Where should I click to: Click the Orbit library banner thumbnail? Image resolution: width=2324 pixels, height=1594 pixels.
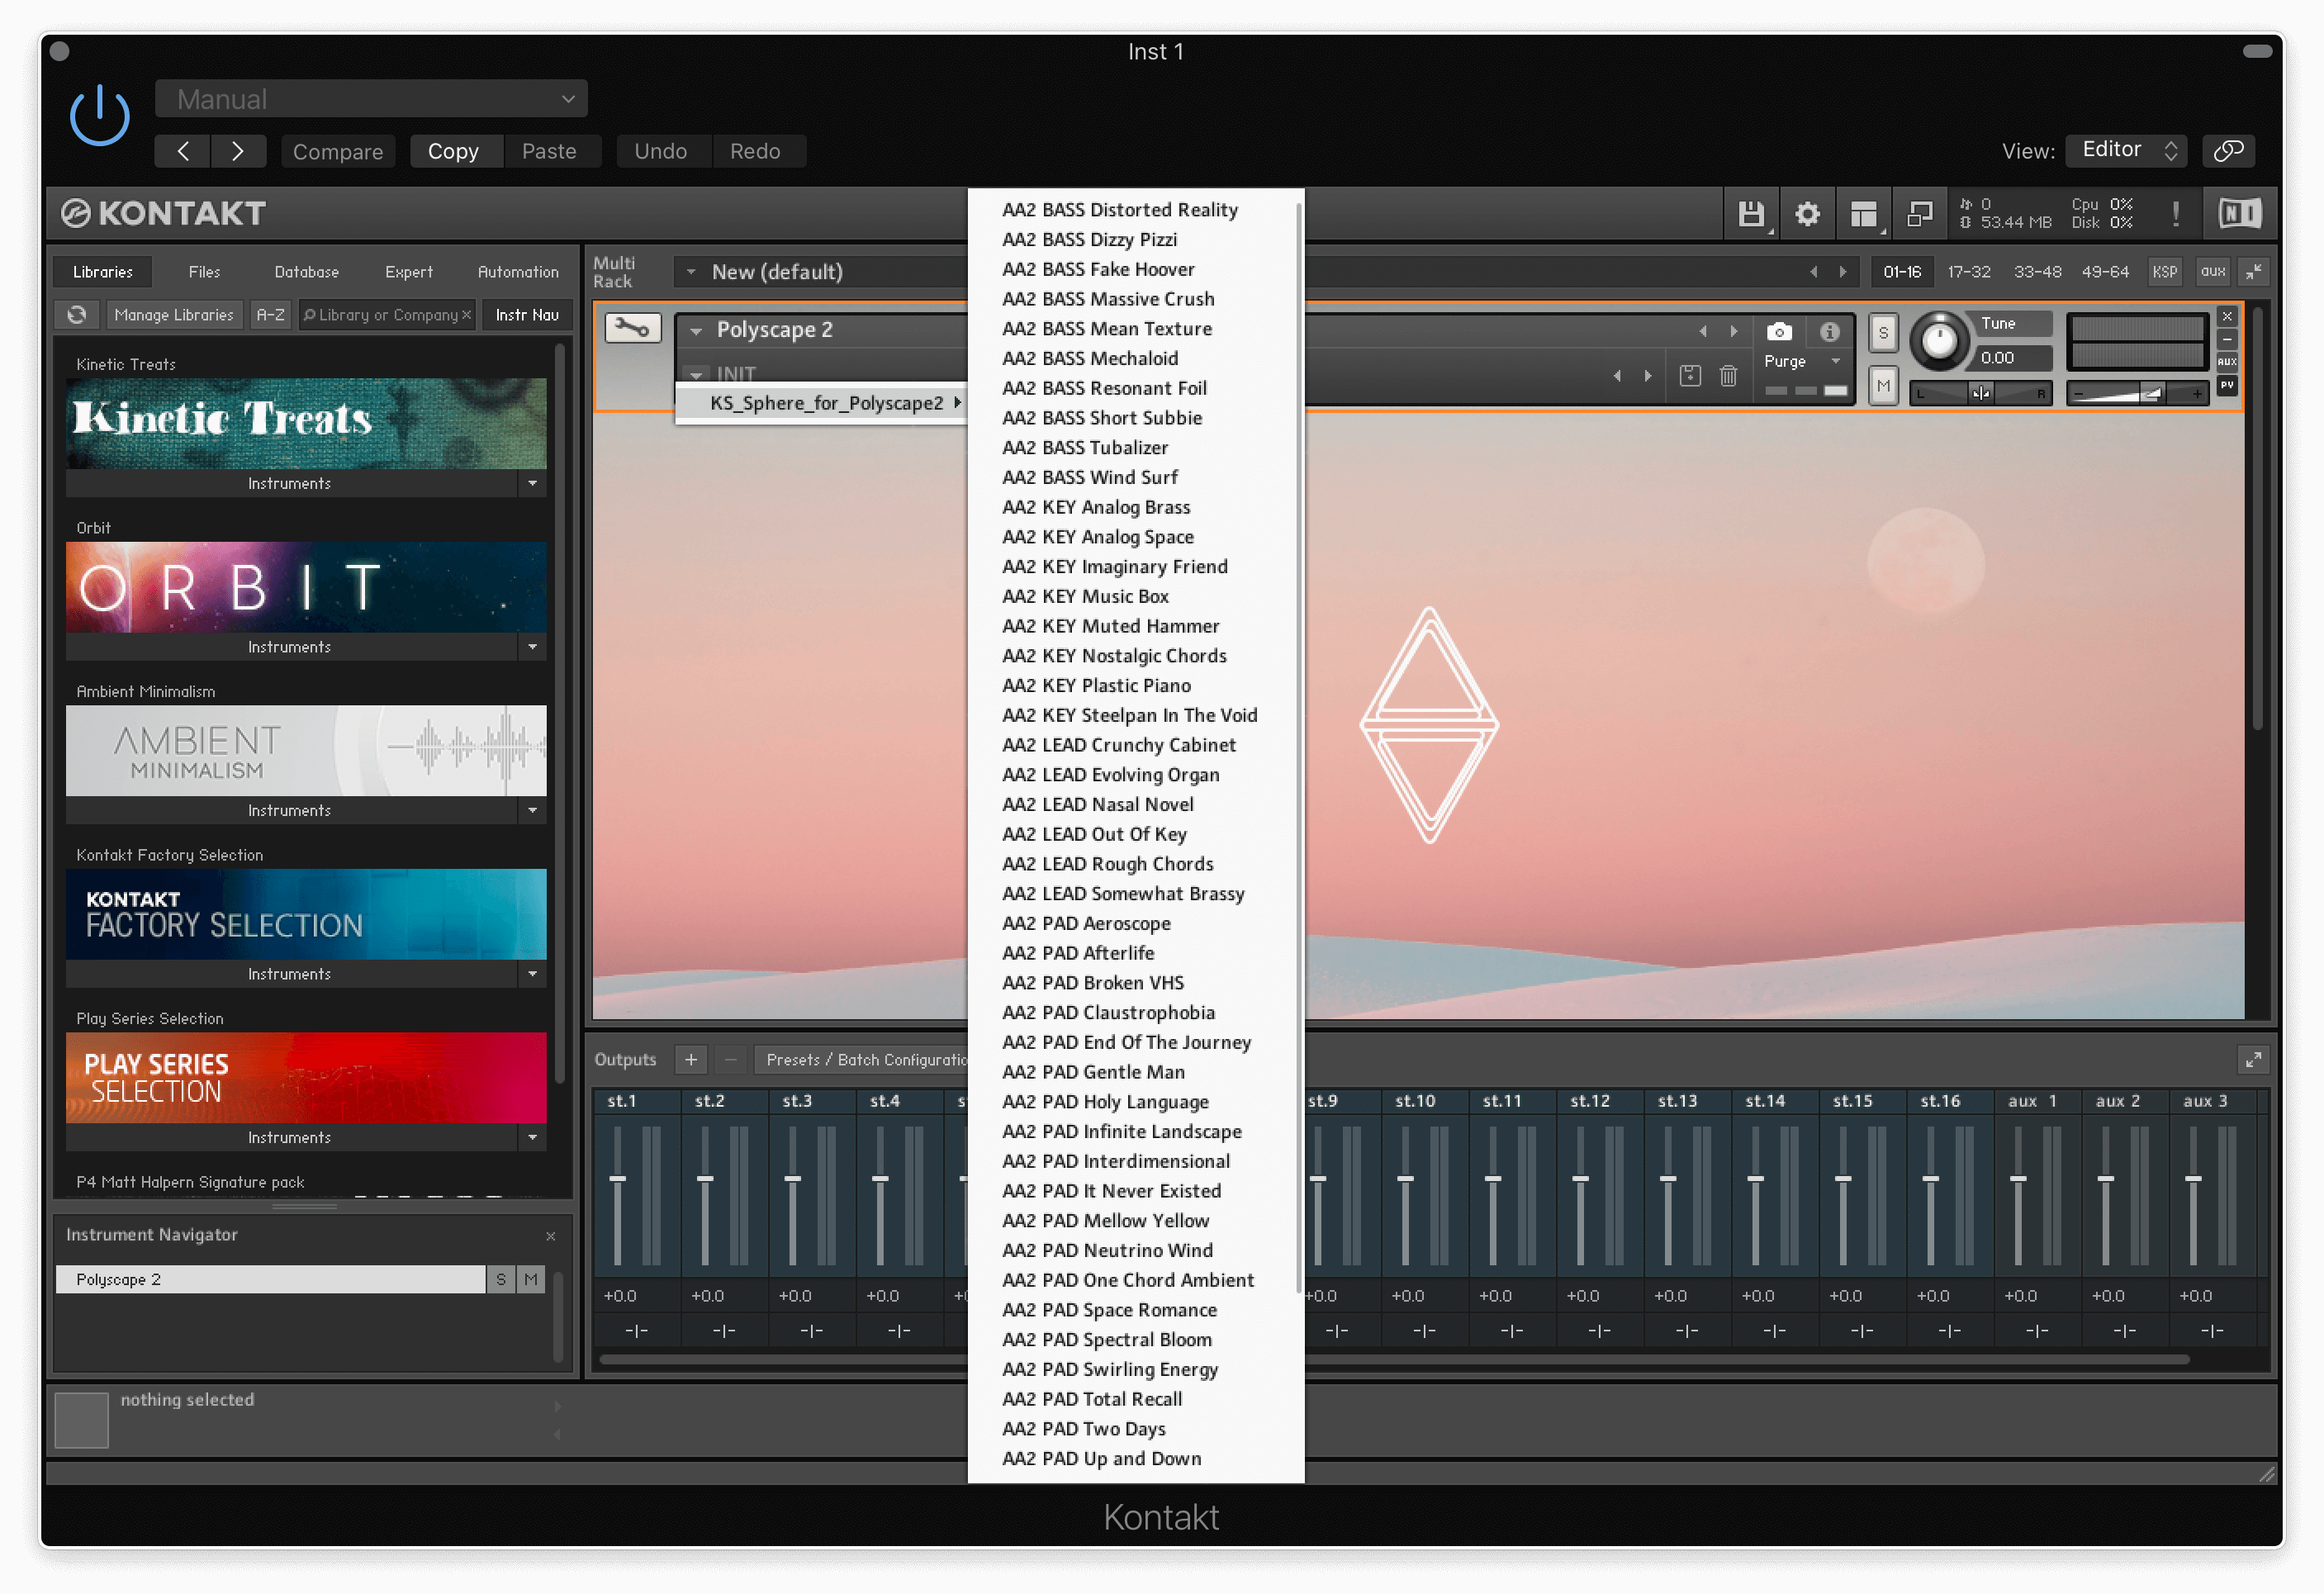(306, 587)
